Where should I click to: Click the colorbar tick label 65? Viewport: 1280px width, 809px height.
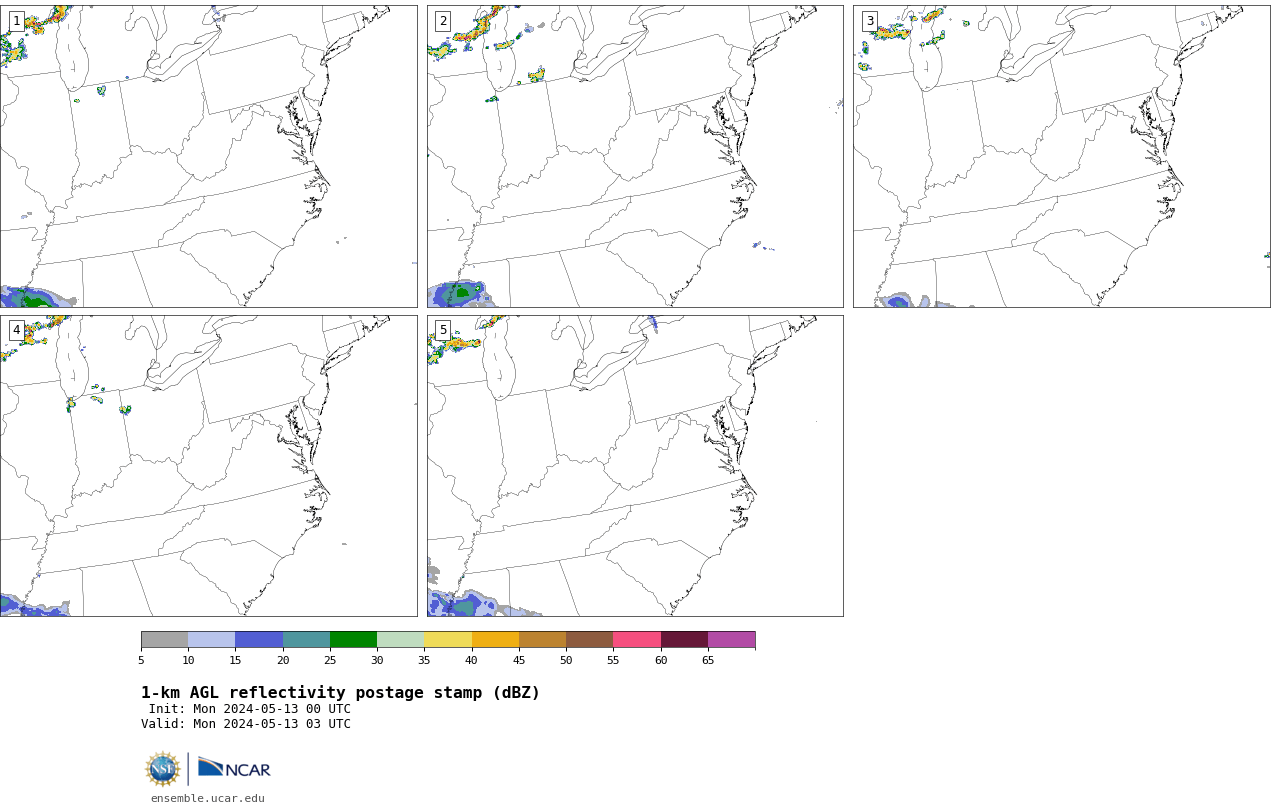pyautogui.click(x=708, y=660)
